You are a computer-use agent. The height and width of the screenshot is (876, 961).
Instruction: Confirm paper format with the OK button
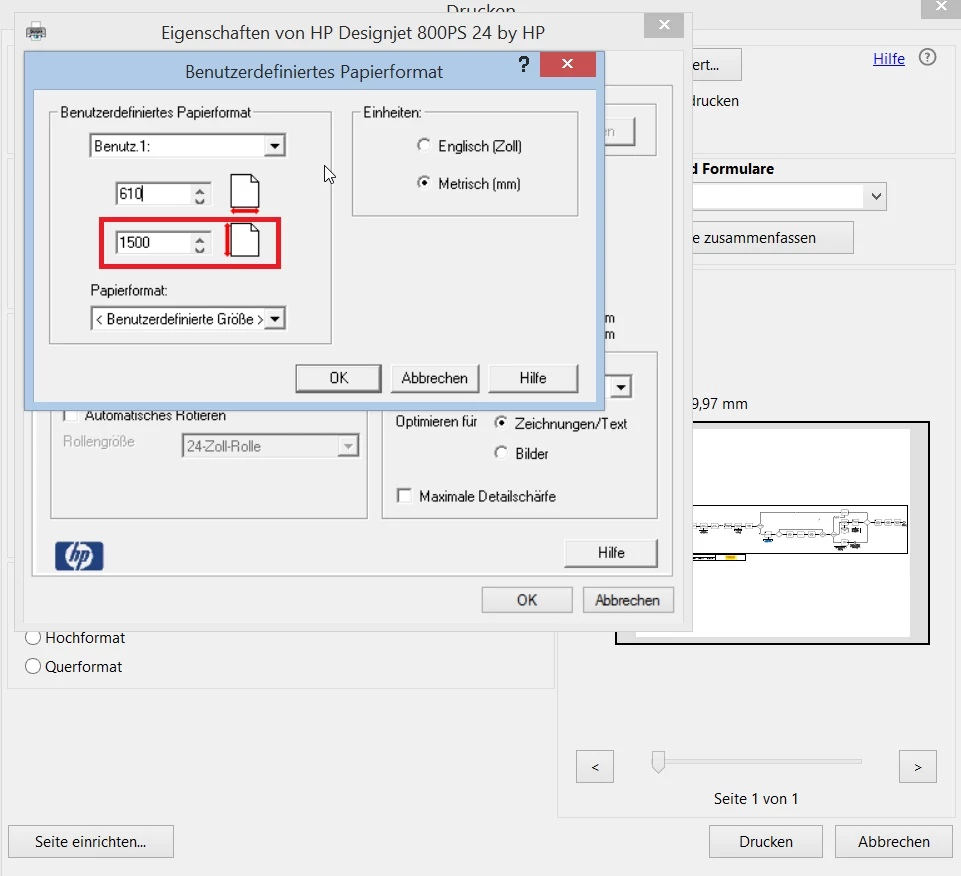tap(338, 378)
